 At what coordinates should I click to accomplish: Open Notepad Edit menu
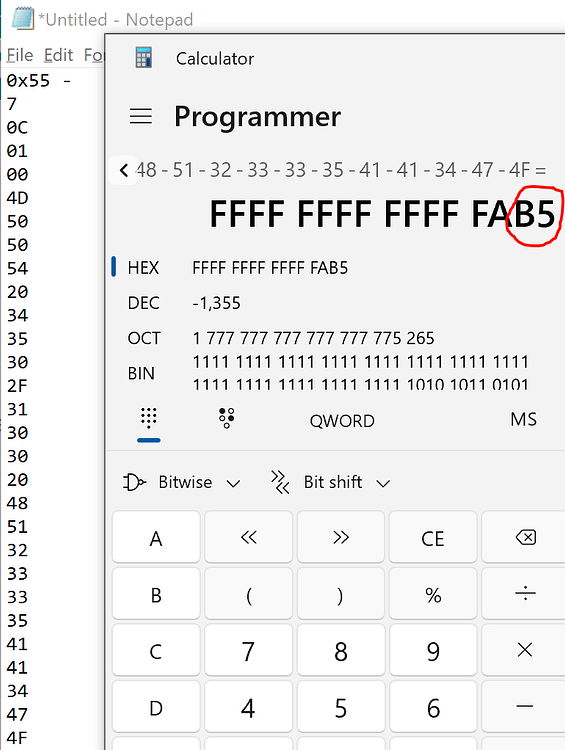click(x=58, y=55)
